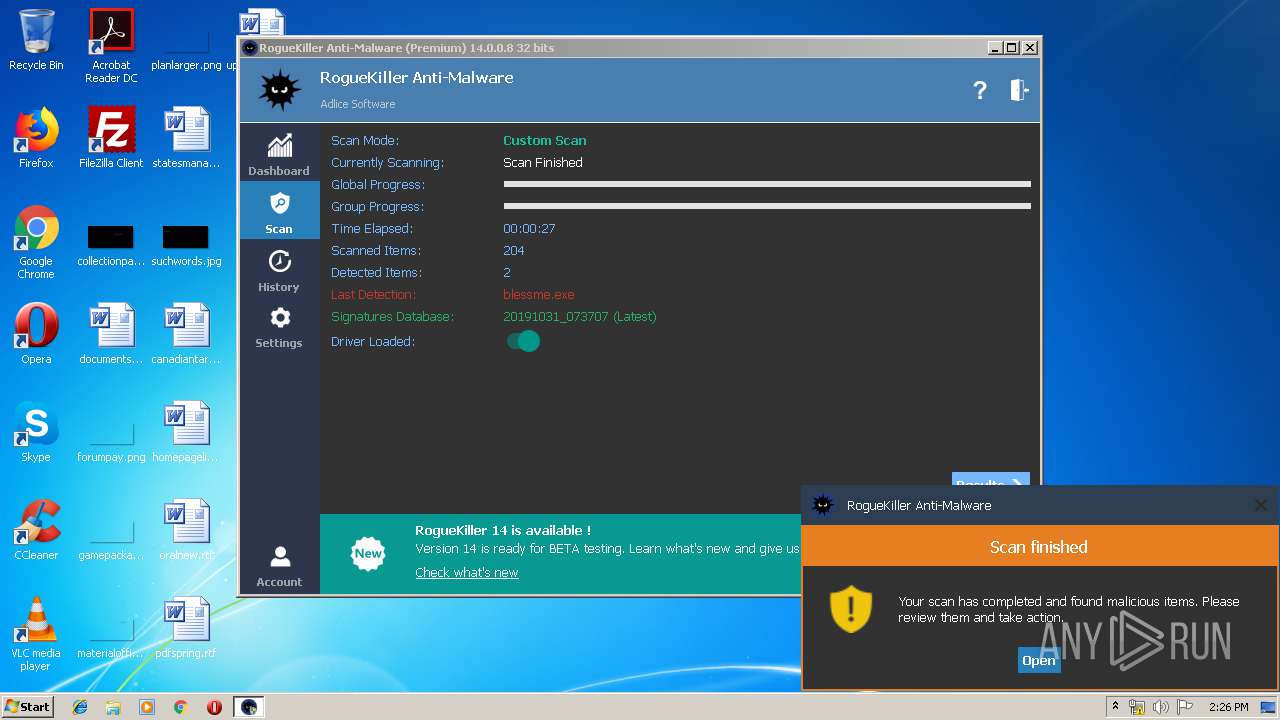Click the Scan Finished status text
The width and height of the screenshot is (1280, 720).
click(x=543, y=162)
